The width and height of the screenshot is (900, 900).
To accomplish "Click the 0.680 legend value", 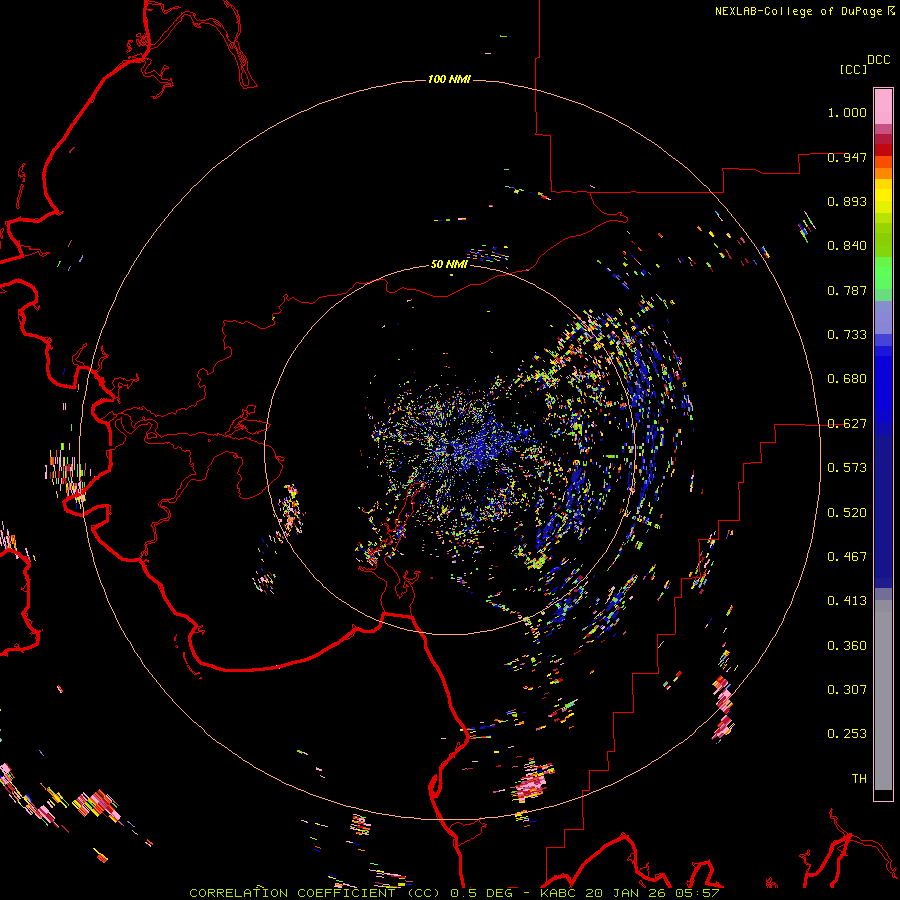I will [847, 379].
